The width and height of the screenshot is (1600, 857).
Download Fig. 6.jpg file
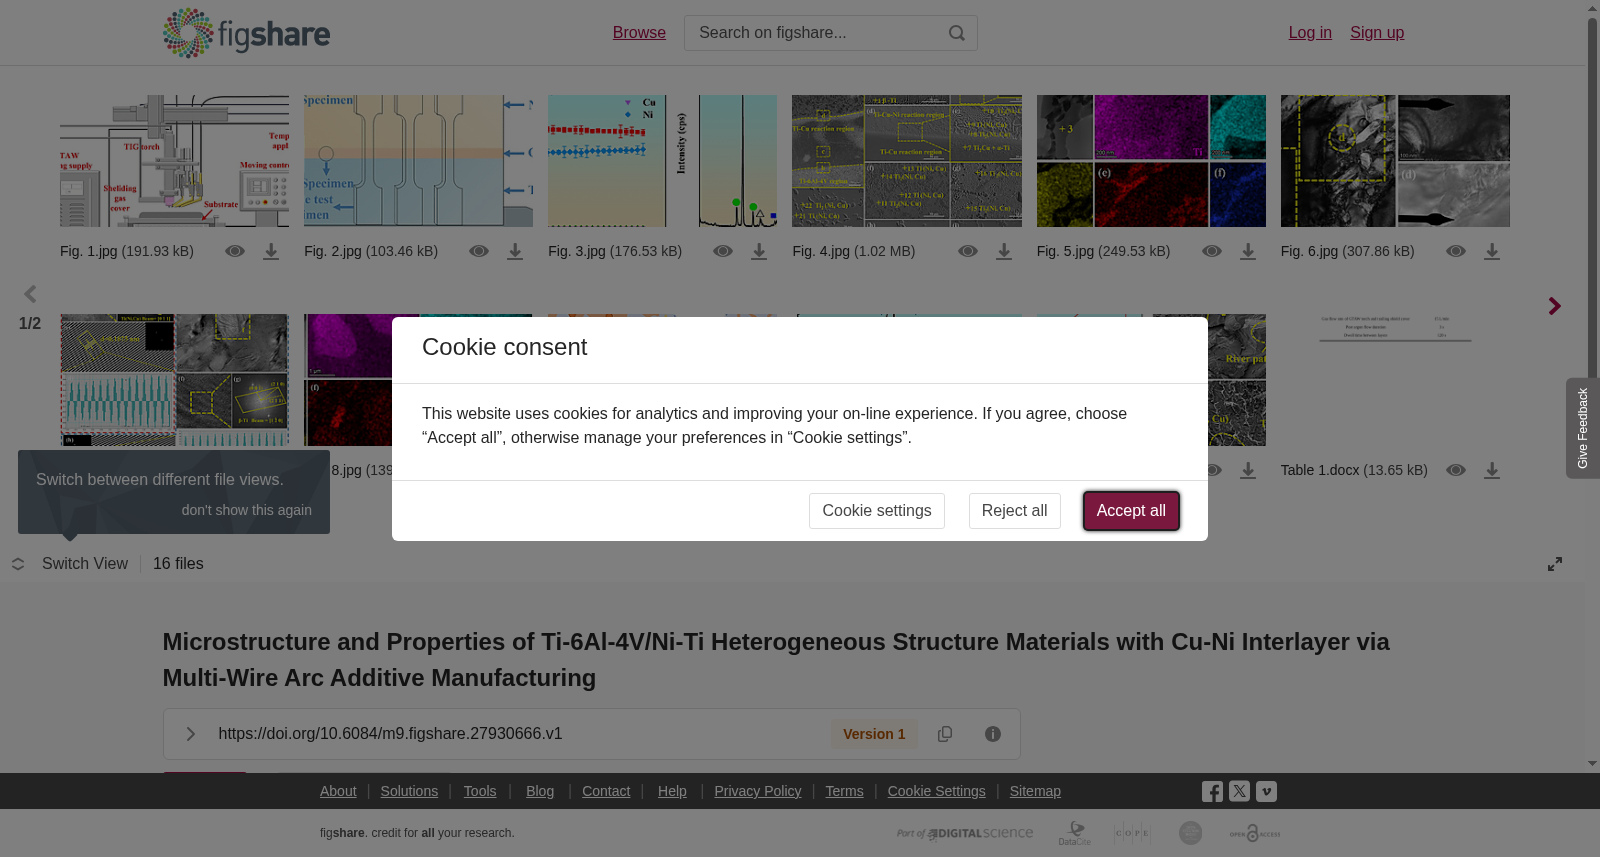pyautogui.click(x=1492, y=252)
